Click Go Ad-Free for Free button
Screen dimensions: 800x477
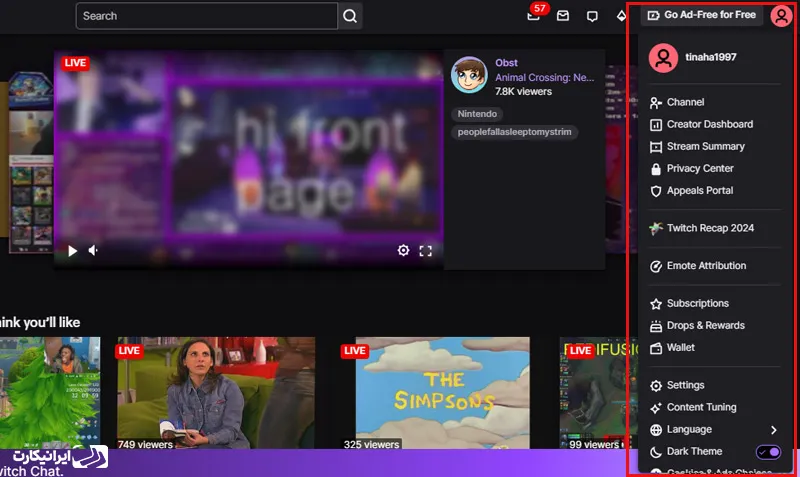click(x=702, y=15)
